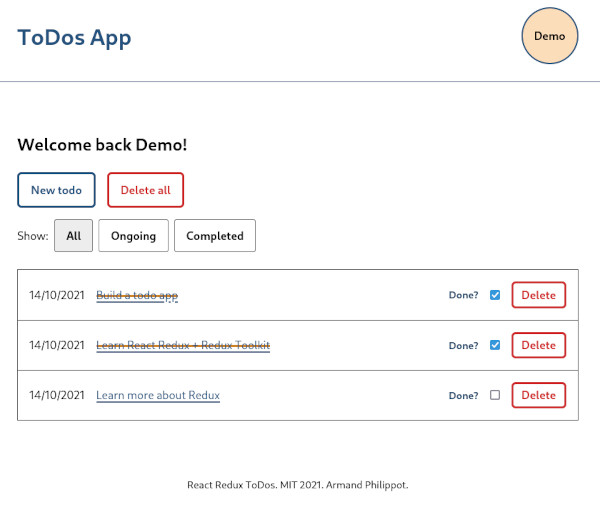This screenshot has width=600, height=507.
Task: Open the ToDos App home title
Action: tap(74, 38)
